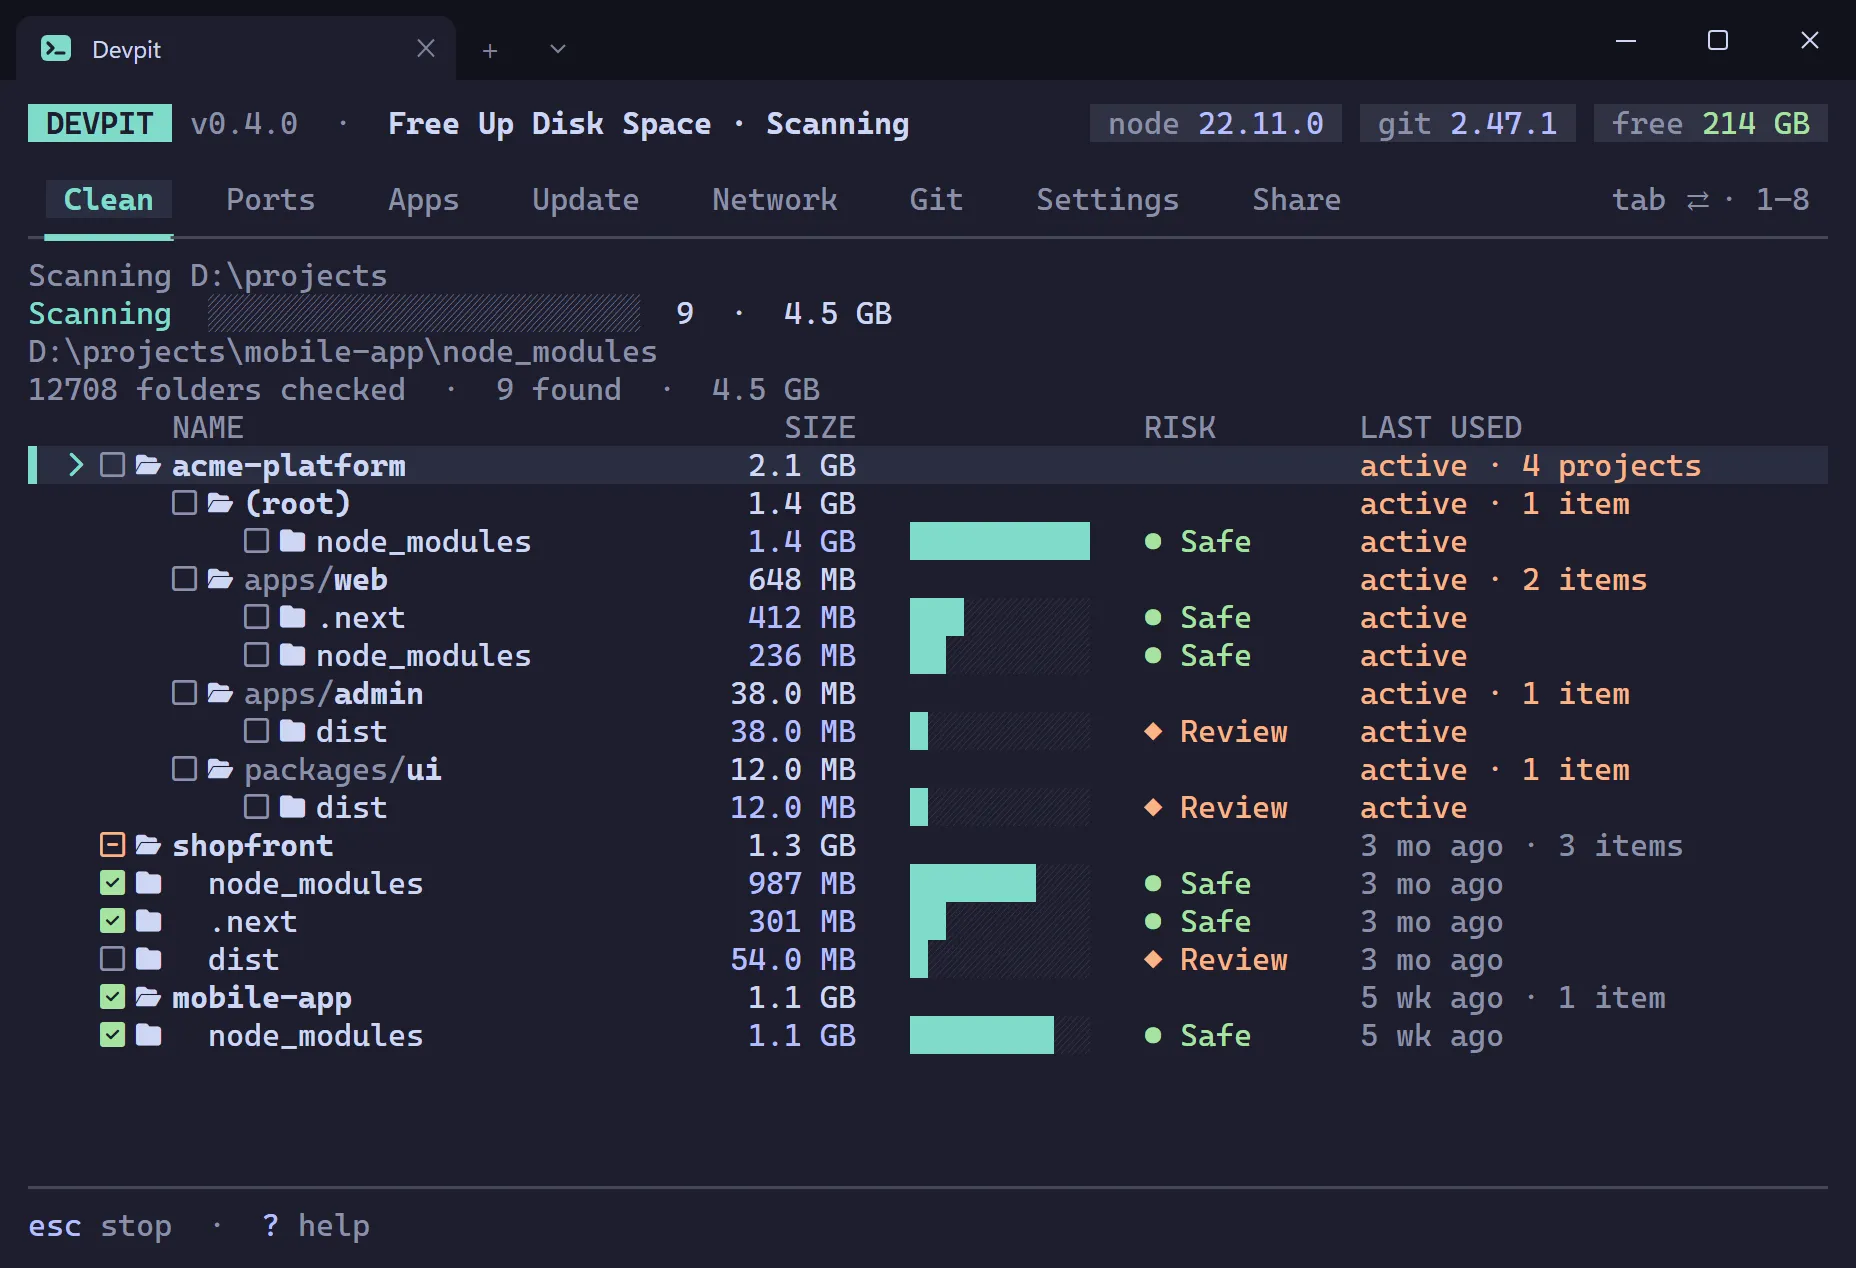Screen dimensions: 1856x1268
Task: Uncheck the 987 MB node_modules checkbox
Action: (112, 883)
